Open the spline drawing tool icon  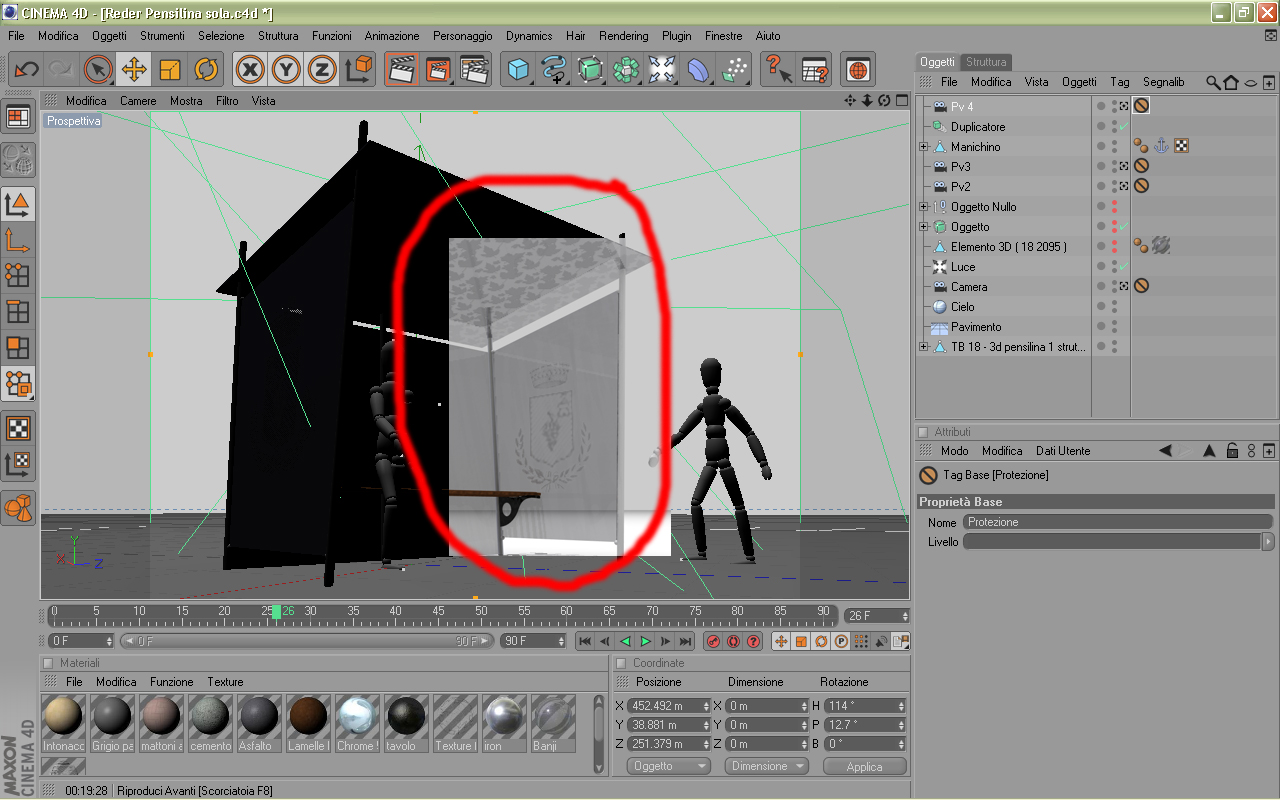(x=554, y=70)
